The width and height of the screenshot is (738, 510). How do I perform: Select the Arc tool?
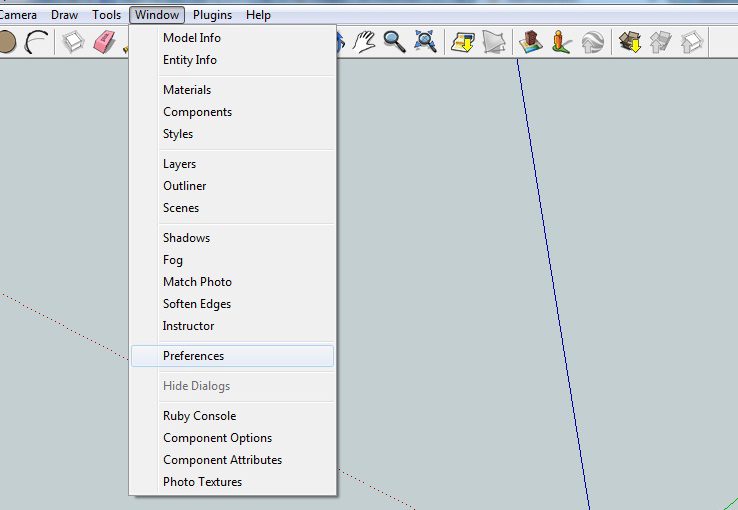(x=37, y=42)
